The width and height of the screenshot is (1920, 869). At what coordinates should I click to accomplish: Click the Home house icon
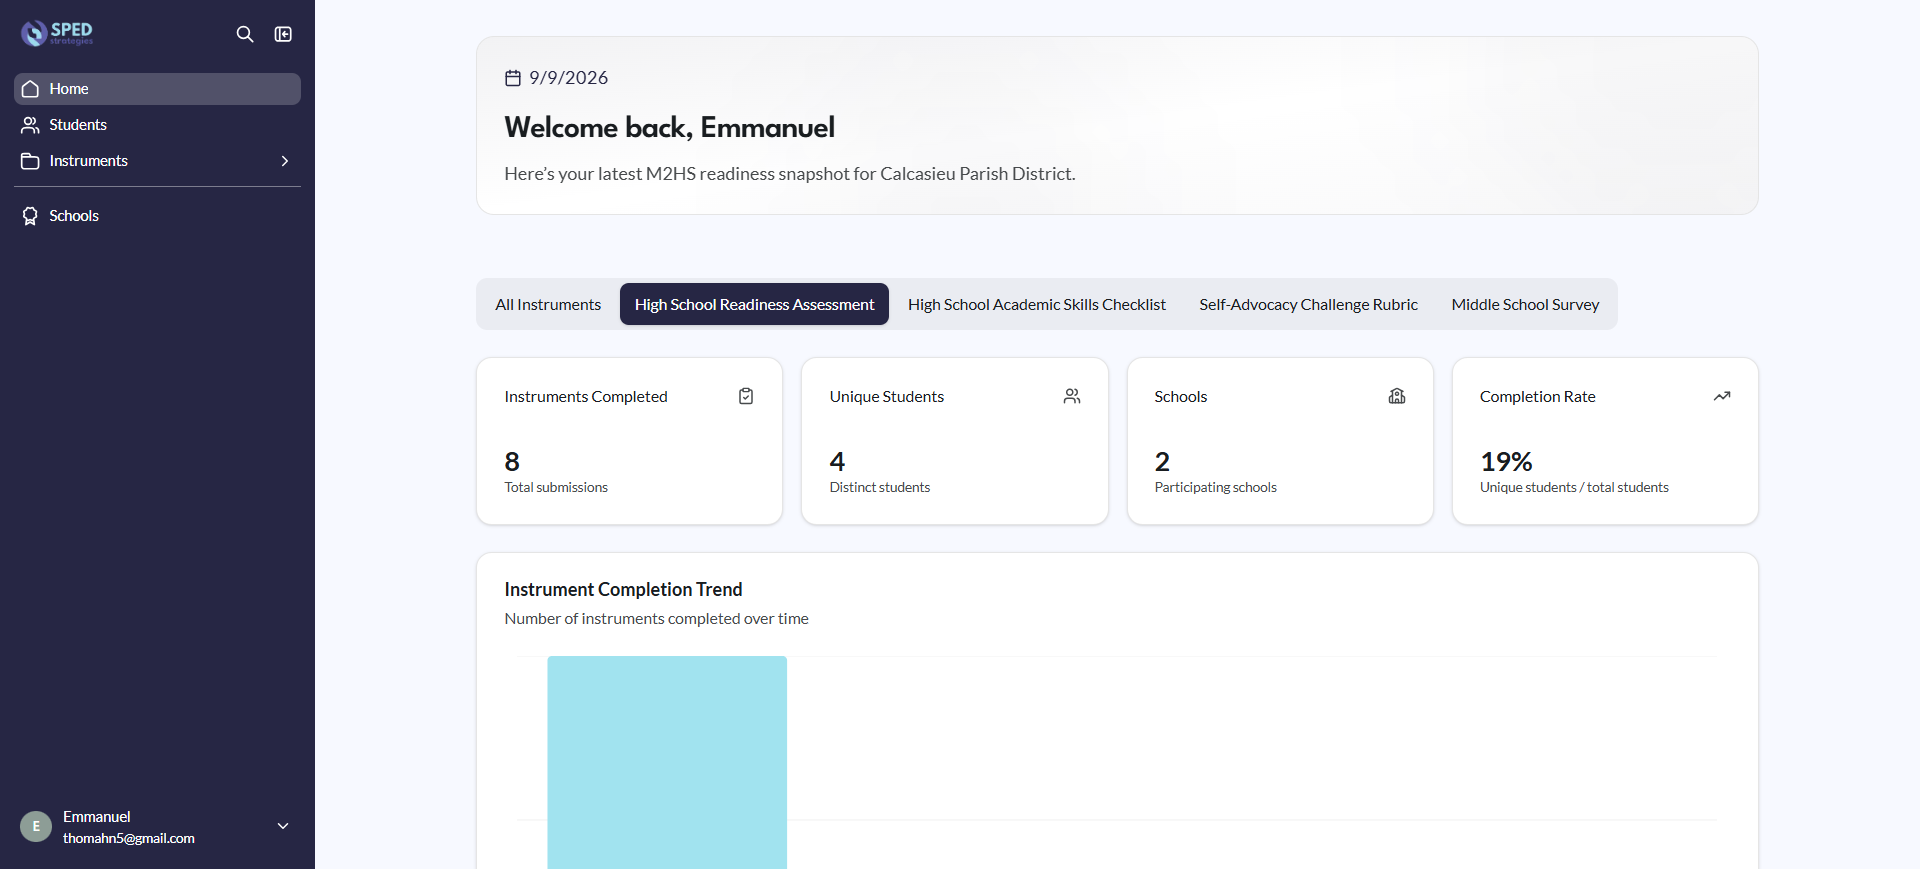pos(30,89)
